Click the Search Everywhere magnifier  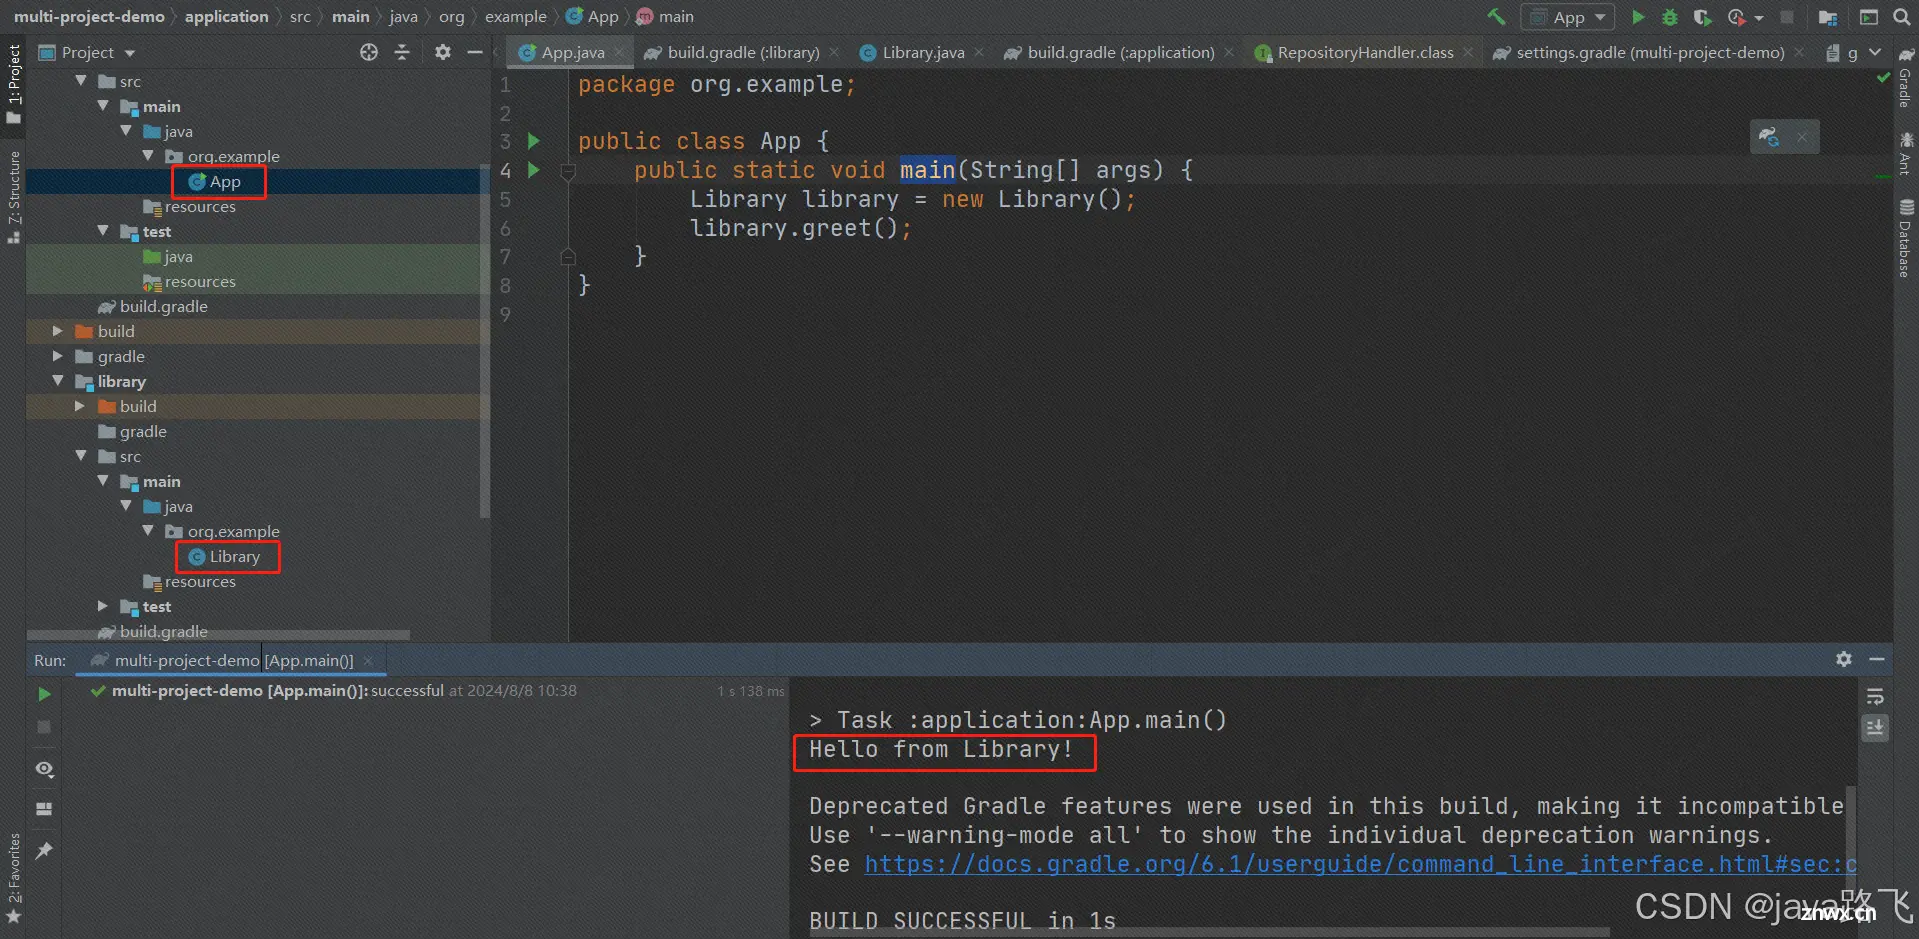click(x=1902, y=17)
